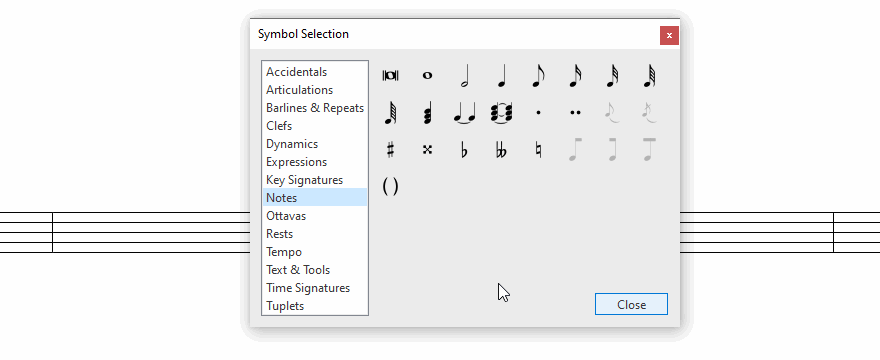Choose the parentheses symbol
This screenshot has height=360, width=880.
[x=390, y=186]
